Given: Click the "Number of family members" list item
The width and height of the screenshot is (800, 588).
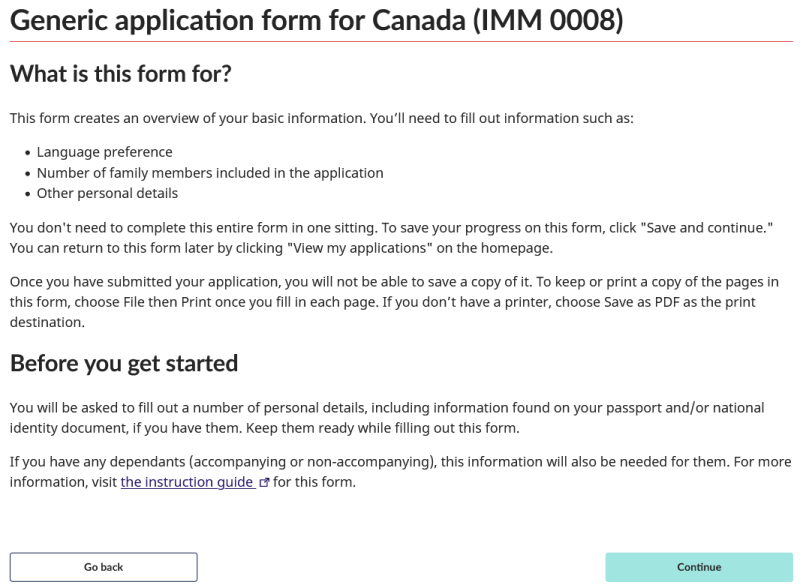Looking at the screenshot, I should [x=210, y=173].
